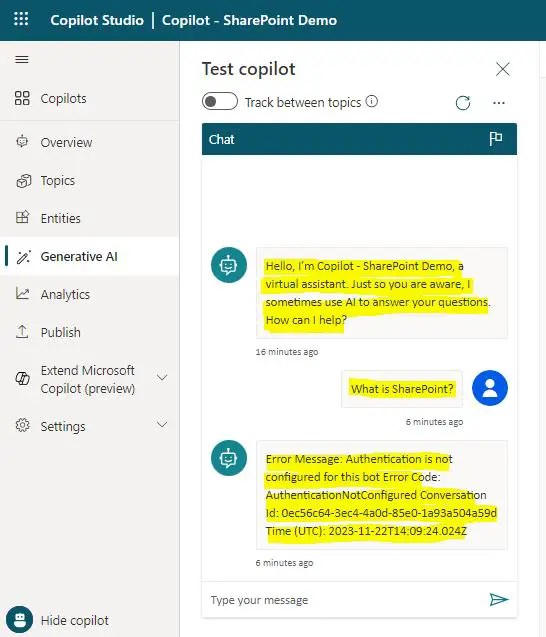This screenshot has height=637, width=546.
Task: Click the Analytics chart icon
Action: tap(22, 293)
